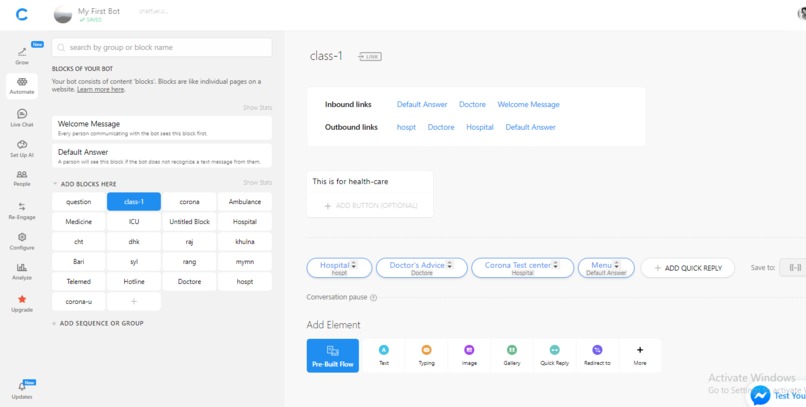Follow inbound link Welcome Message
Viewport: 806px width, 407px height.
(x=528, y=104)
